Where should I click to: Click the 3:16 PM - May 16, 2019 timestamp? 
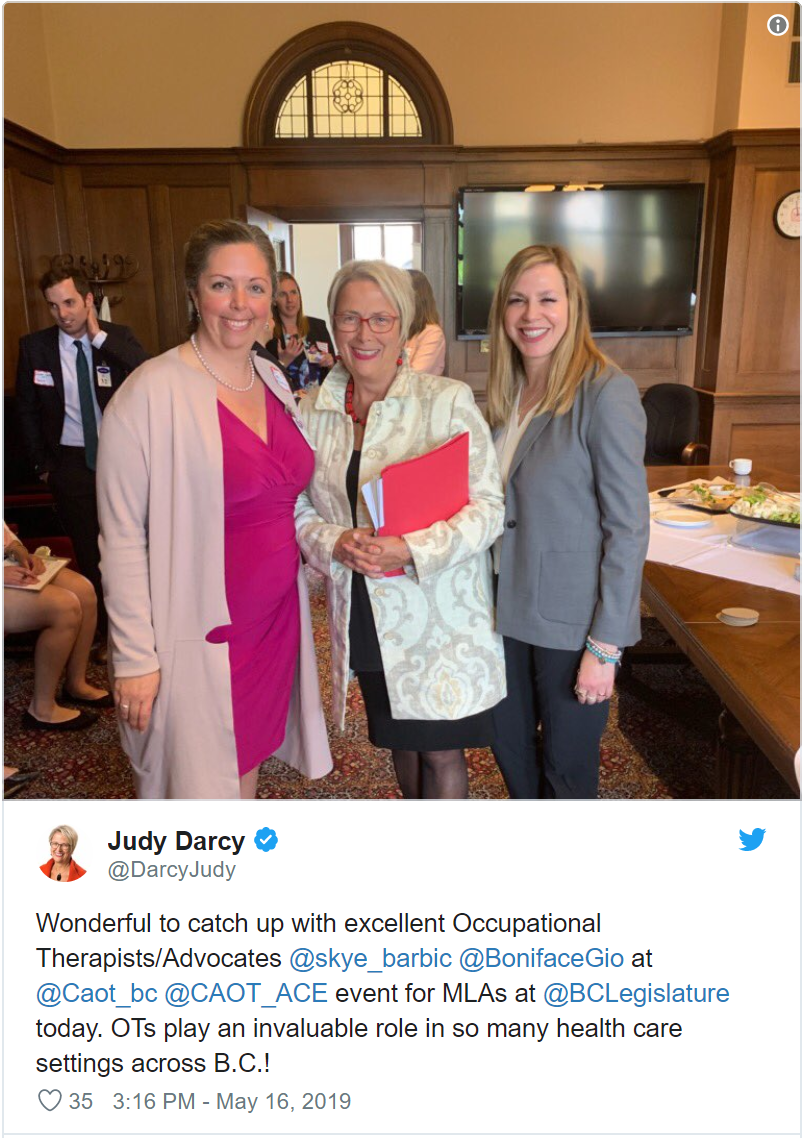(x=232, y=1101)
